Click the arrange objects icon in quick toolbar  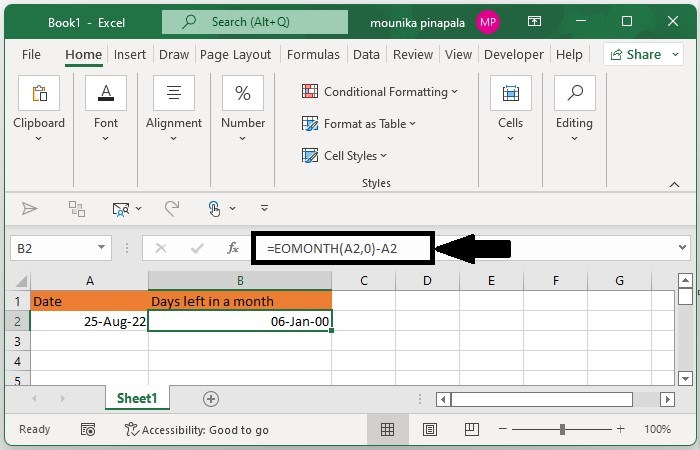[77, 208]
